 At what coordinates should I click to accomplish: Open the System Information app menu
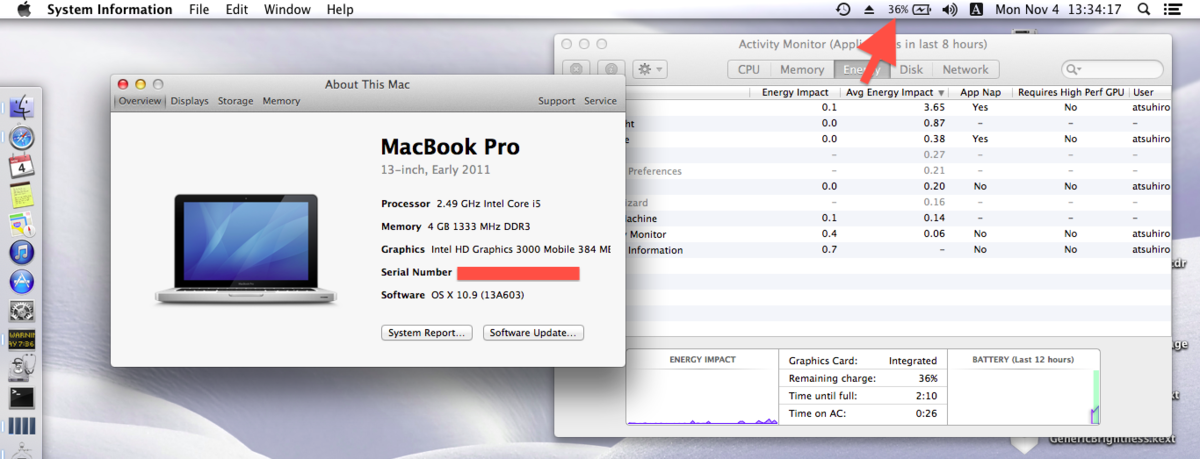pos(109,9)
